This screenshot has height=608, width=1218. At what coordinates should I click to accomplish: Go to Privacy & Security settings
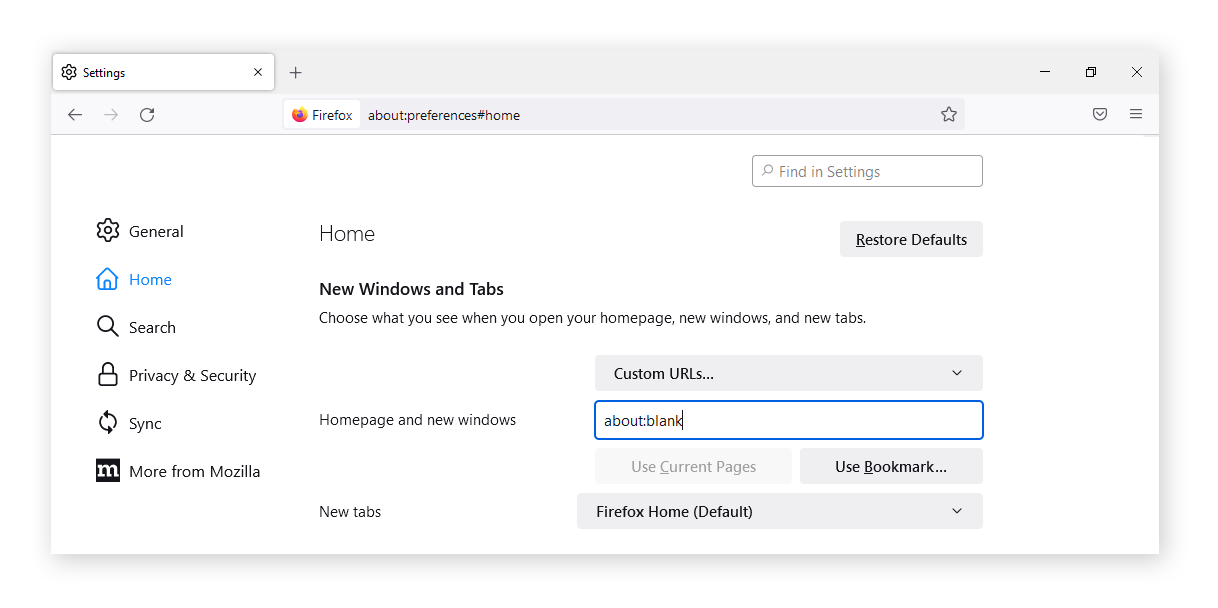[x=192, y=375]
